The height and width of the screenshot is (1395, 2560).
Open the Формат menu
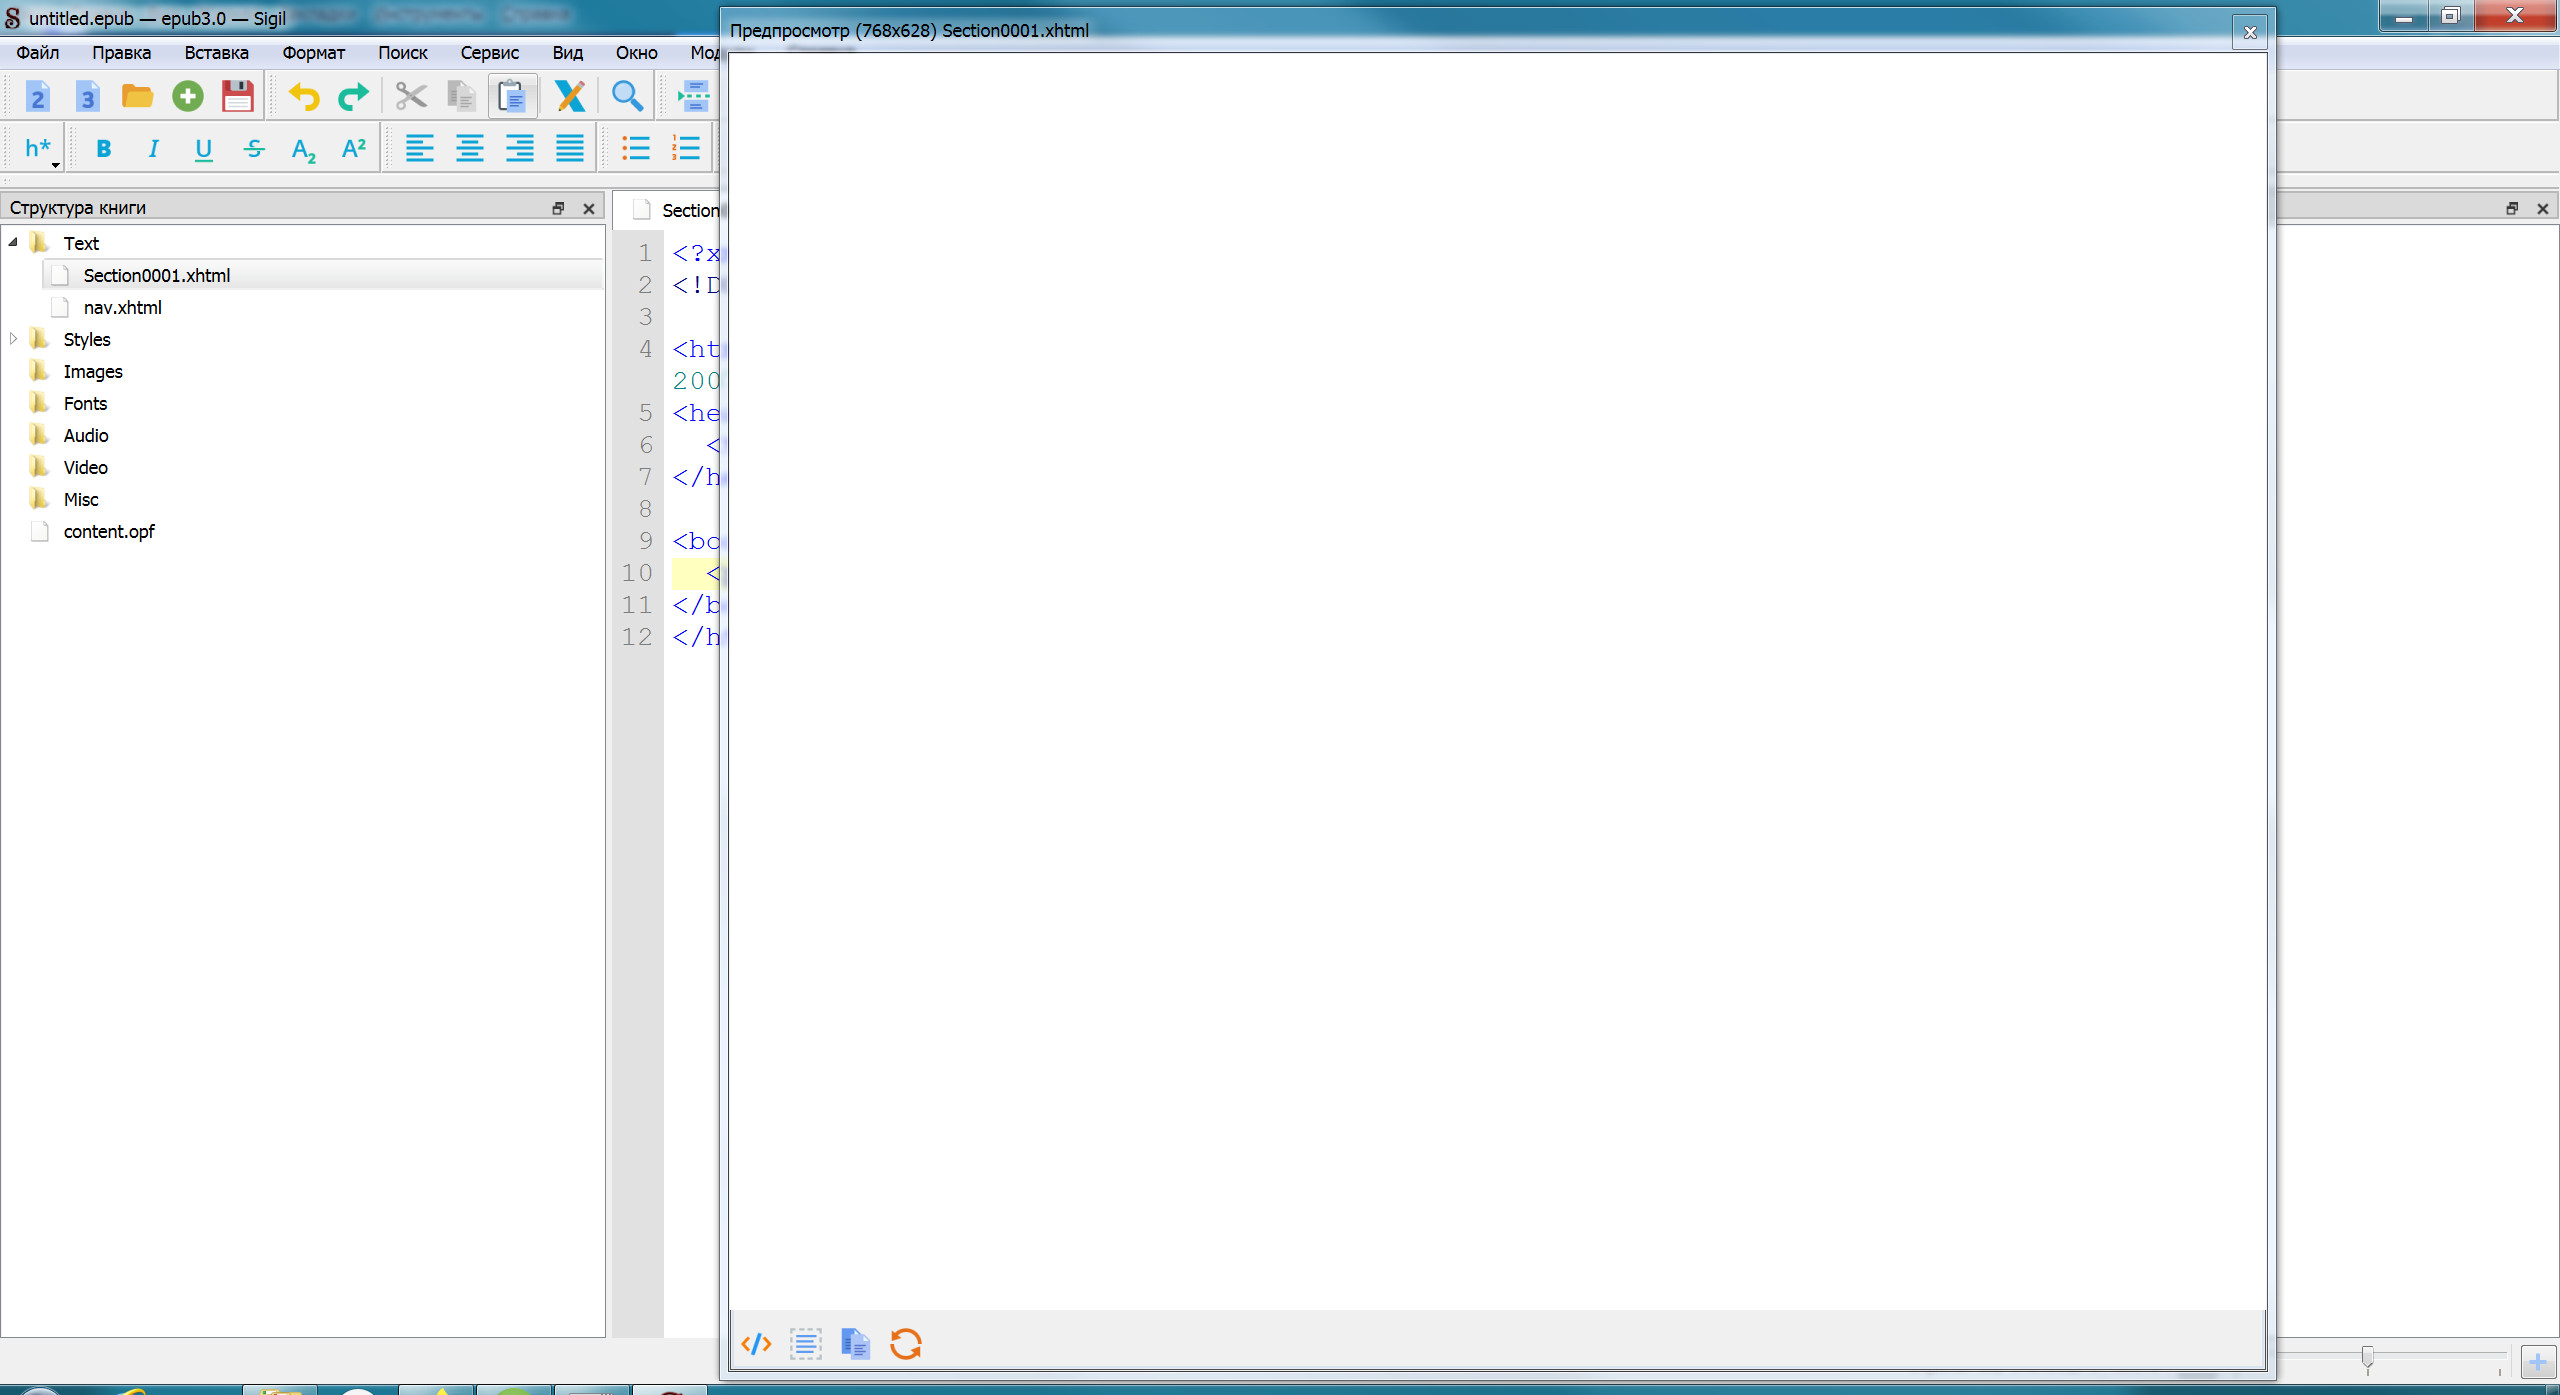tap(313, 53)
